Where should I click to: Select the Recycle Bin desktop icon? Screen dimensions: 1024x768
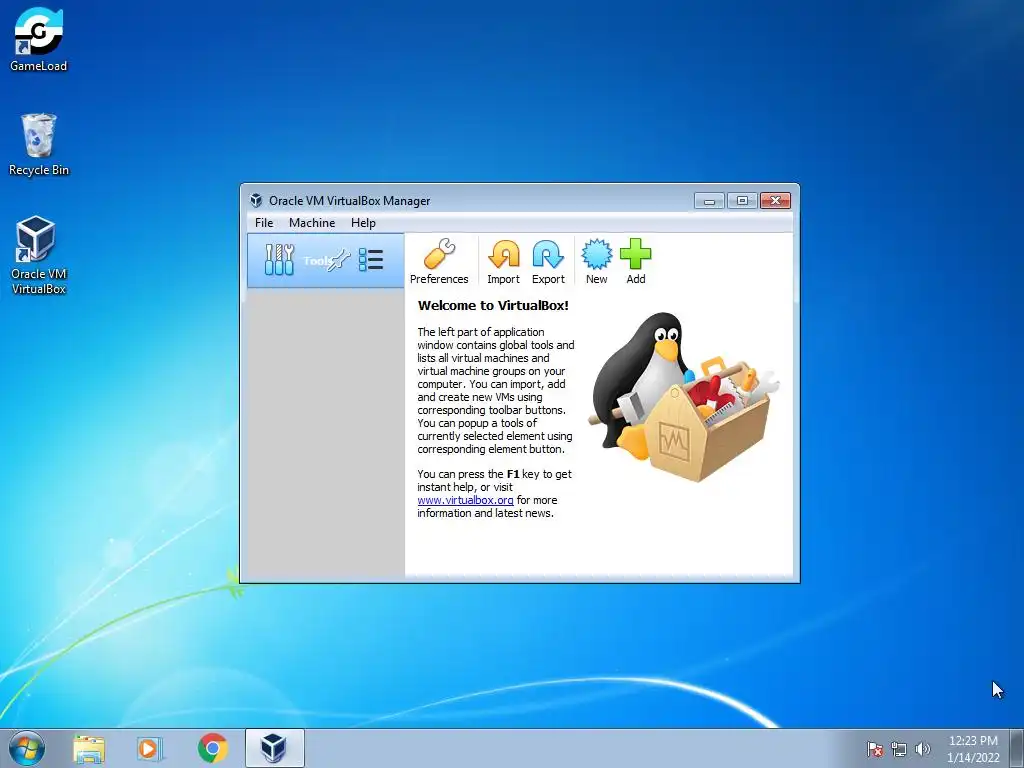[39, 145]
